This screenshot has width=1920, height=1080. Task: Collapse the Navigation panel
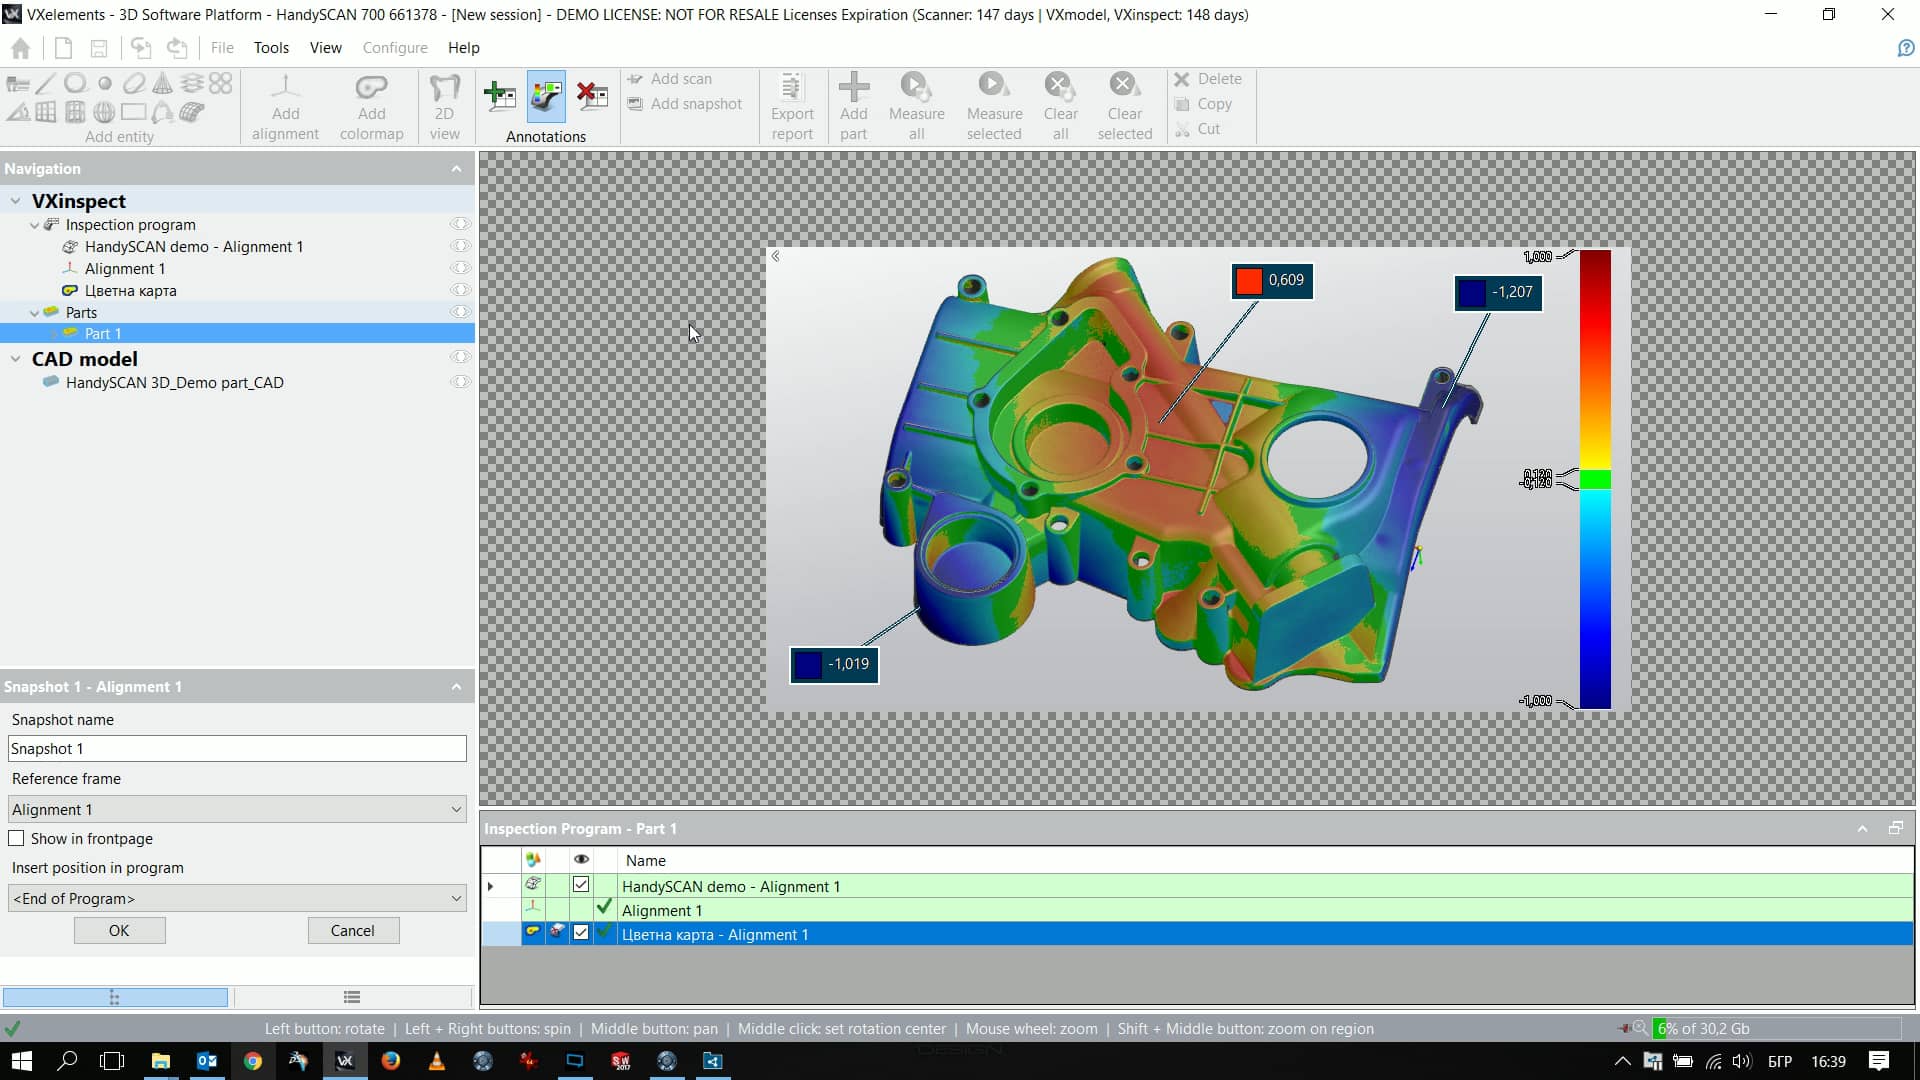point(457,169)
